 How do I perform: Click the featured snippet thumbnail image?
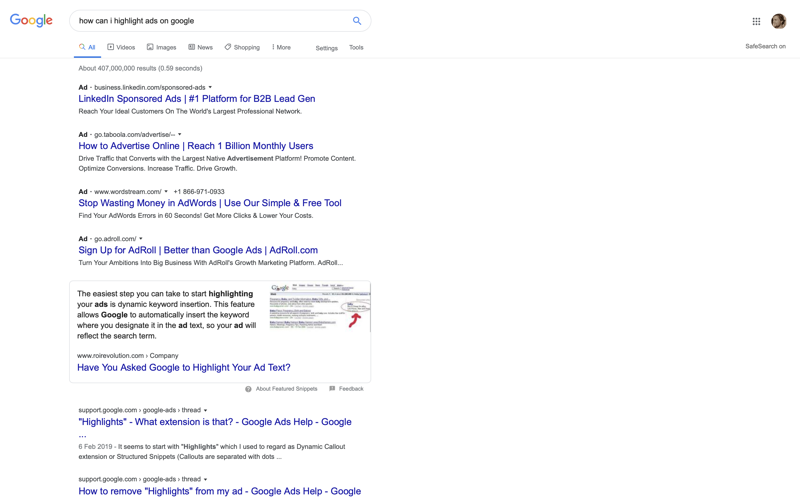click(x=320, y=306)
